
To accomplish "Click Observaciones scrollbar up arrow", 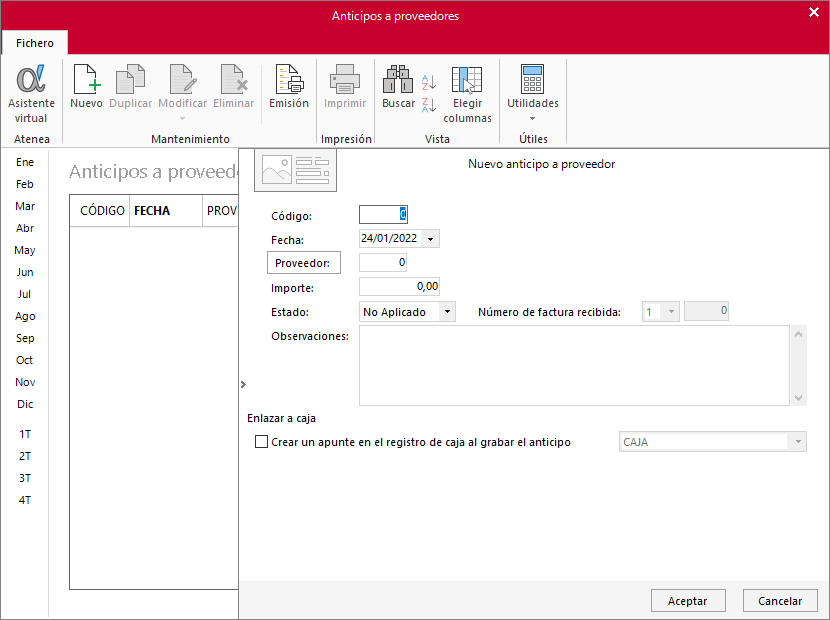I will pyautogui.click(x=798, y=334).
